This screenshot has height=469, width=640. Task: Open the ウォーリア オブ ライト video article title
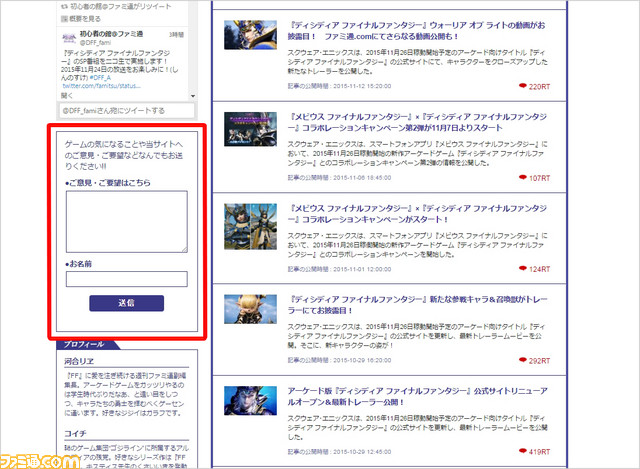coord(416,31)
